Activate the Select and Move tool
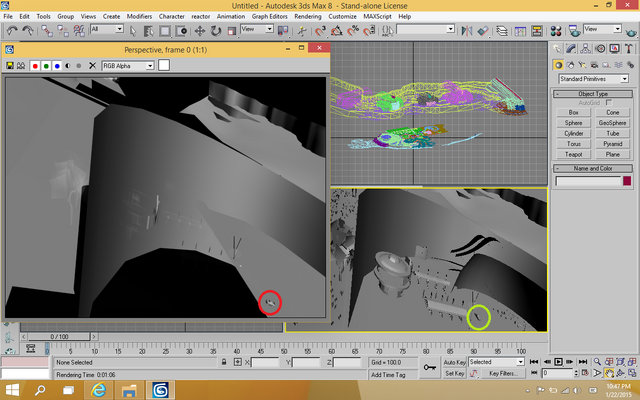 point(200,31)
